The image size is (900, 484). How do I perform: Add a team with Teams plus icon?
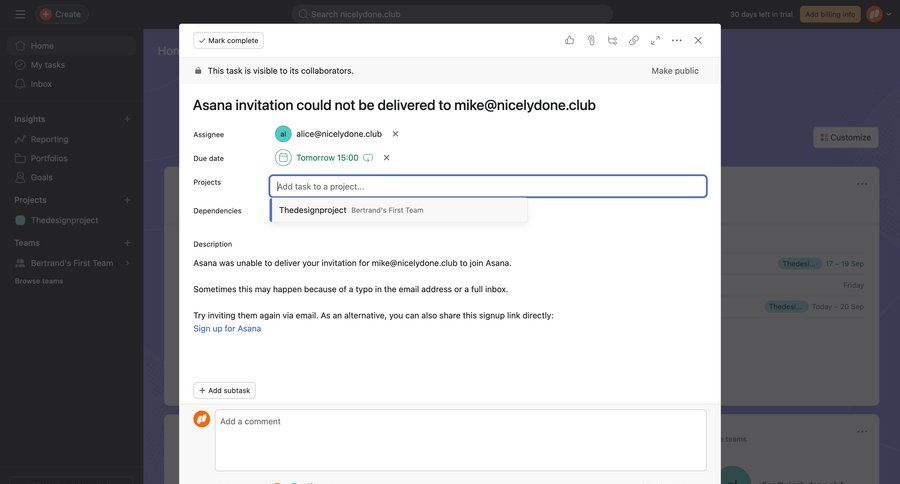(127, 243)
